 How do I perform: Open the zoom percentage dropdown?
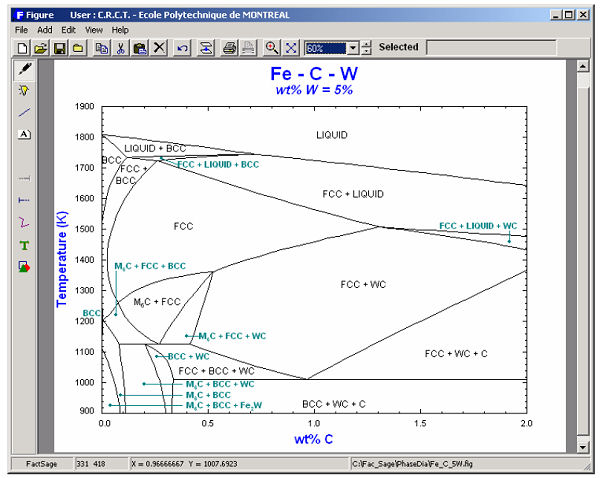[351, 48]
